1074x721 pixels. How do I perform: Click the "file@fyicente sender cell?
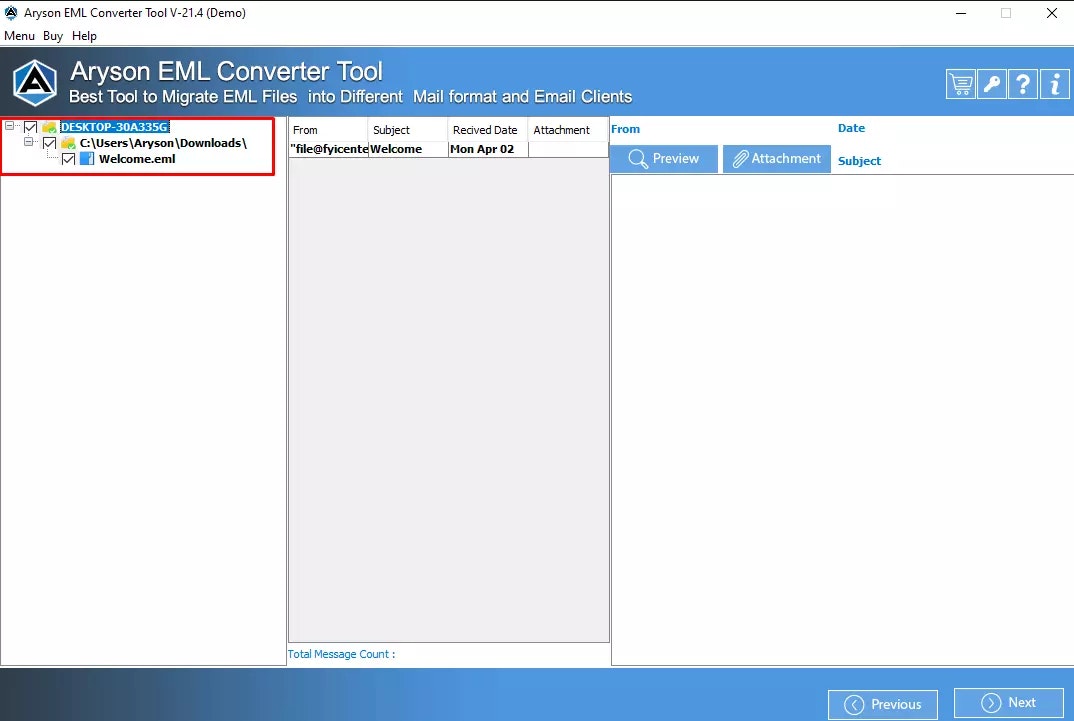coord(329,149)
